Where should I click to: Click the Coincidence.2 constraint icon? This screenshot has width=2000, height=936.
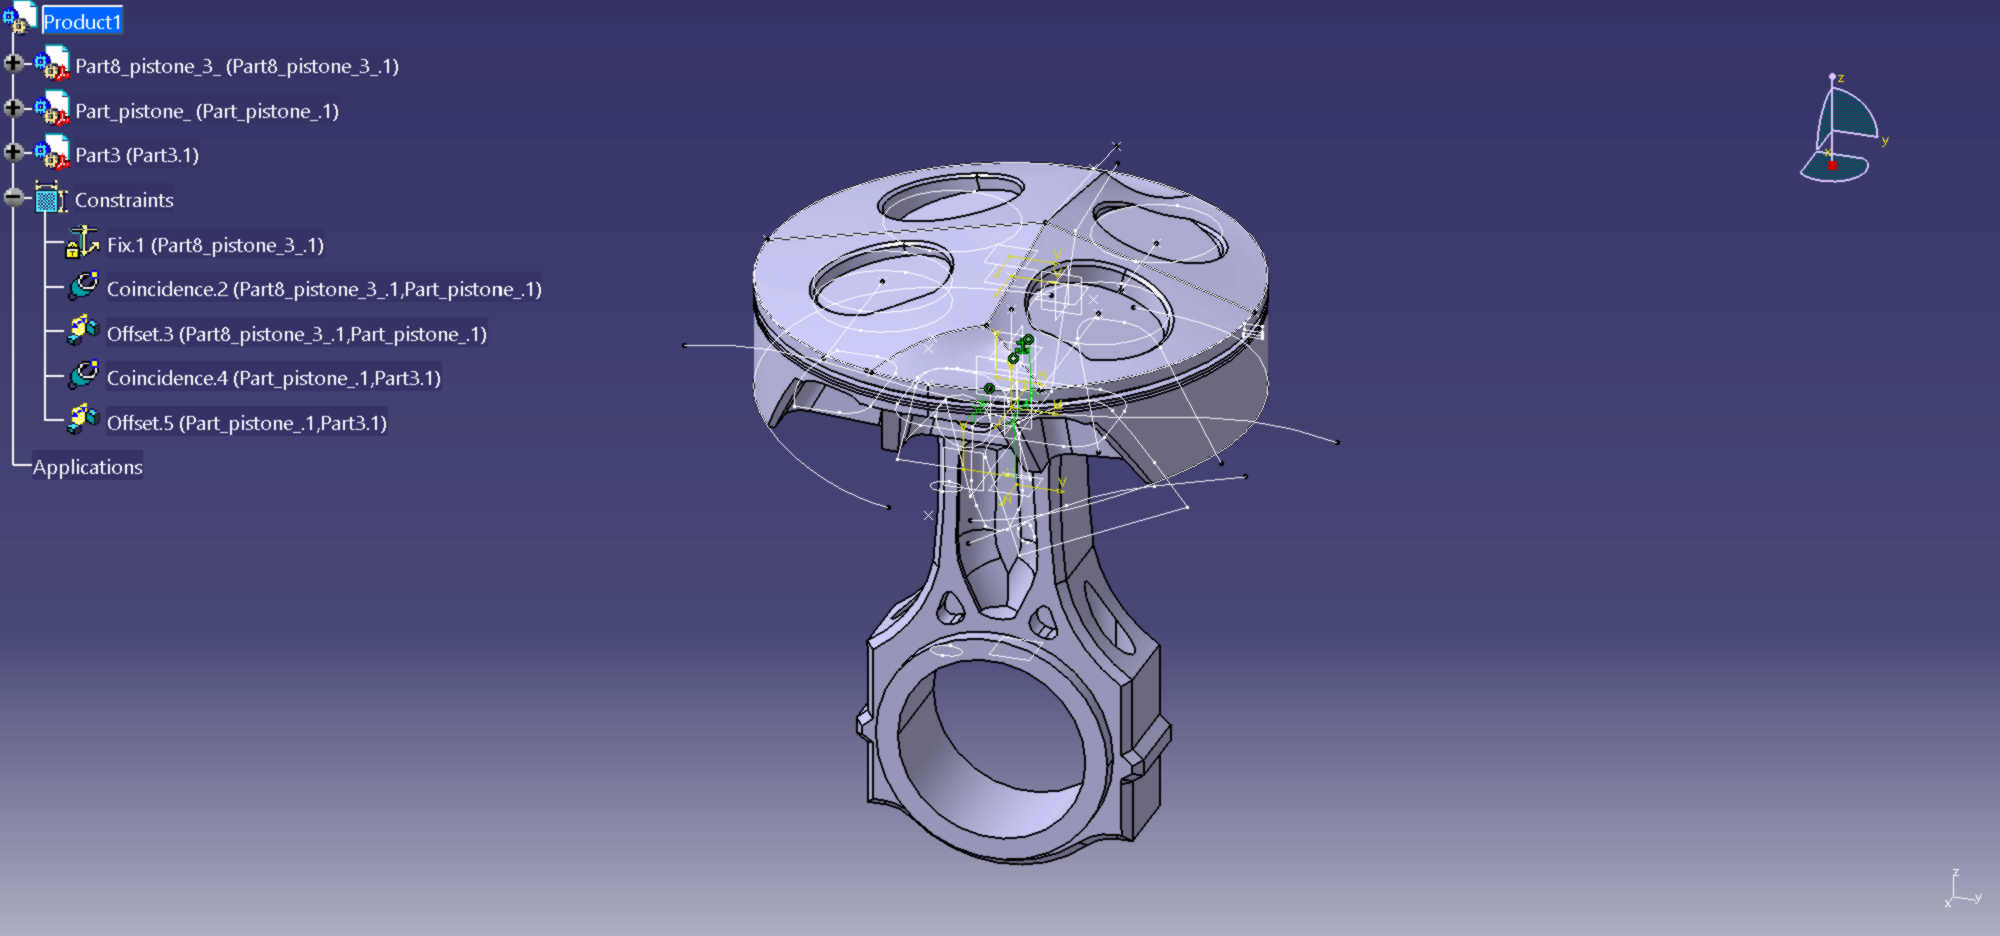coord(84,287)
